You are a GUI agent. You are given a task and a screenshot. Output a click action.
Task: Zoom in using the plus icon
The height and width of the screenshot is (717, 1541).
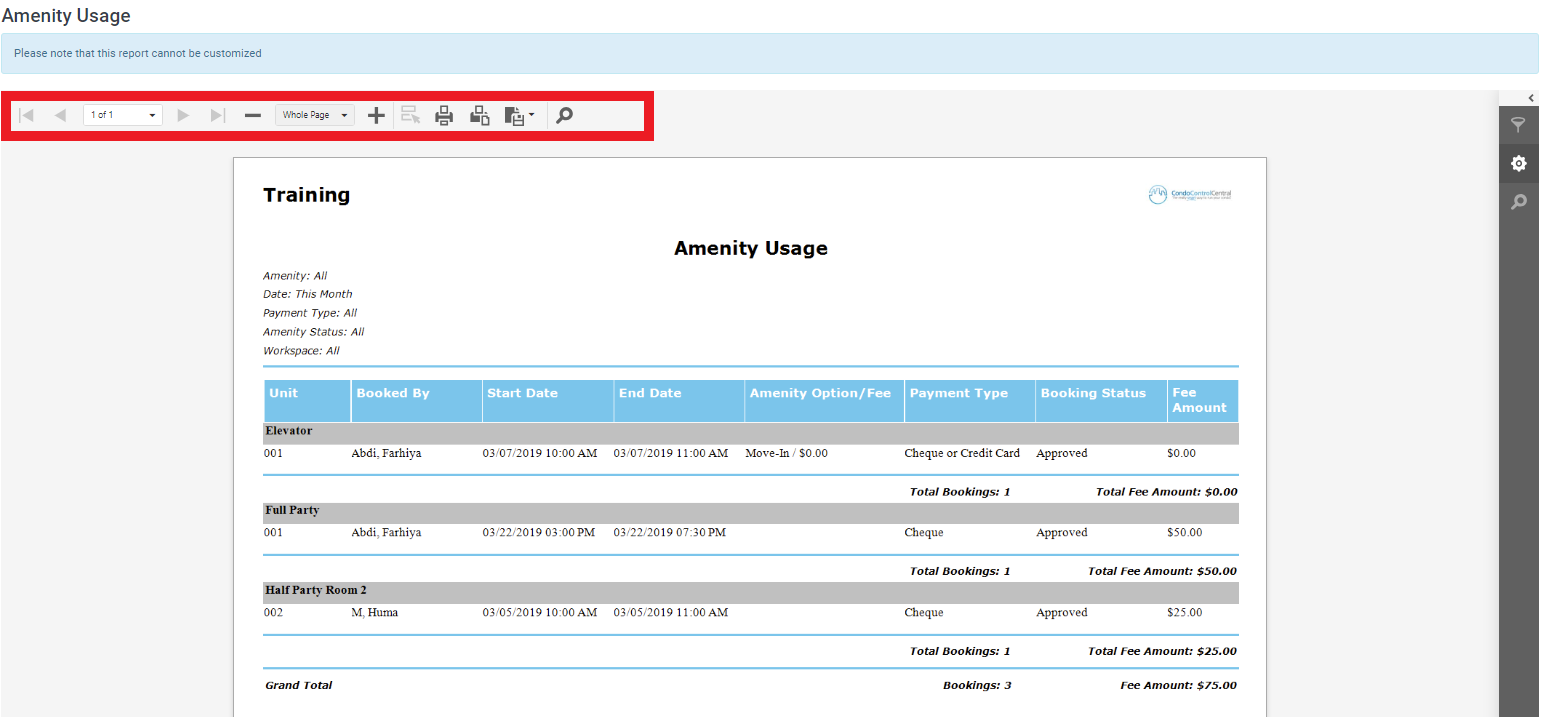[376, 115]
